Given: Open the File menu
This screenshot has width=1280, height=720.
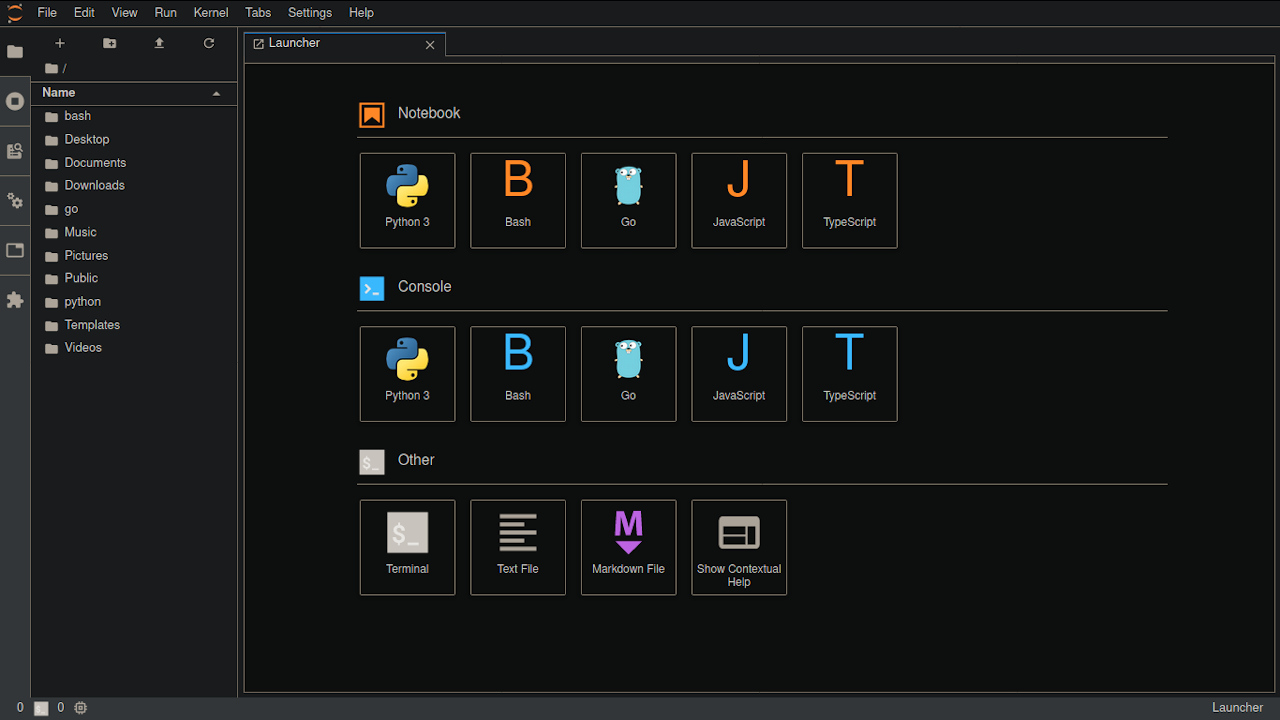Looking at the screenshot, I should (47, 13).
